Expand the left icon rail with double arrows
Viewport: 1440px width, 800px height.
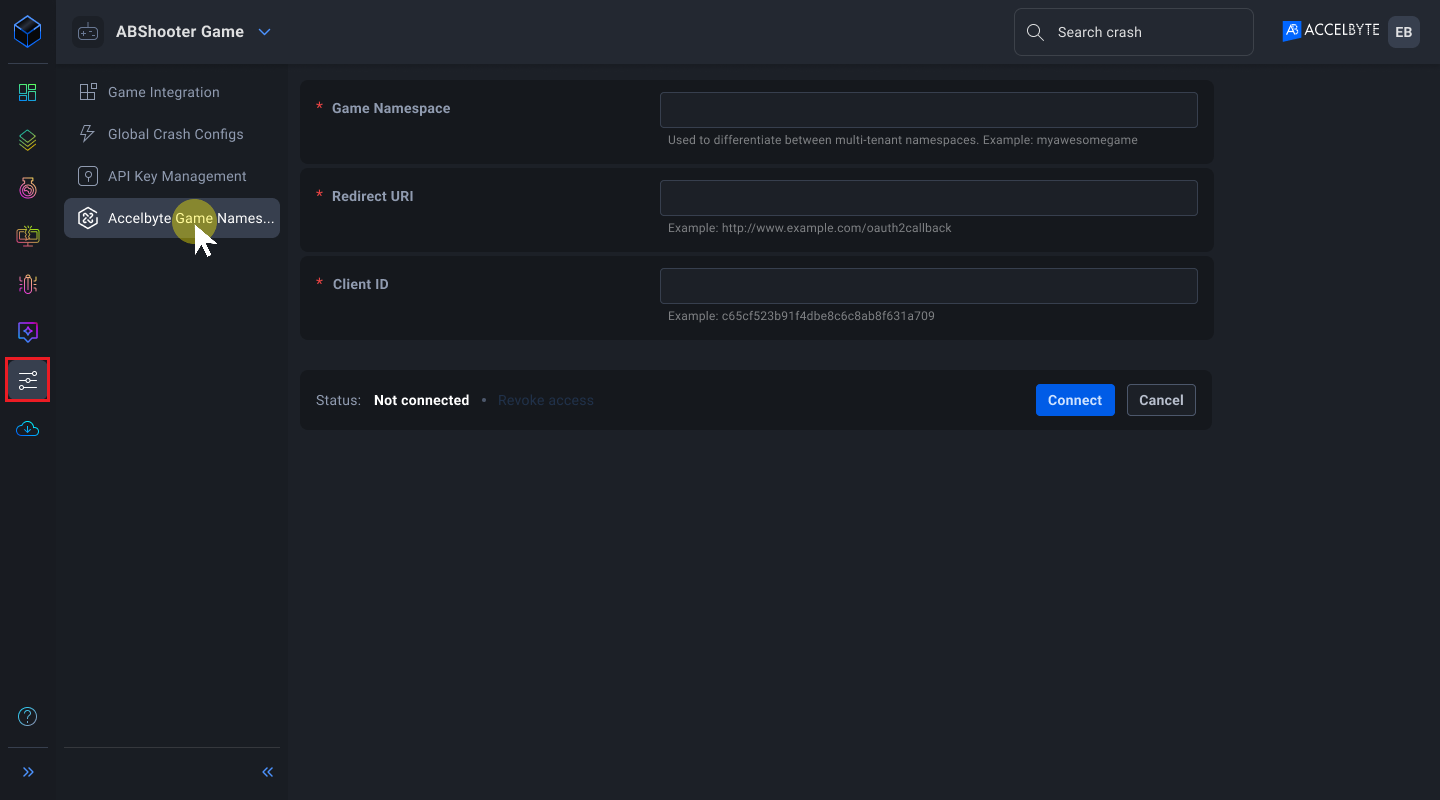(x=28, y=772)
